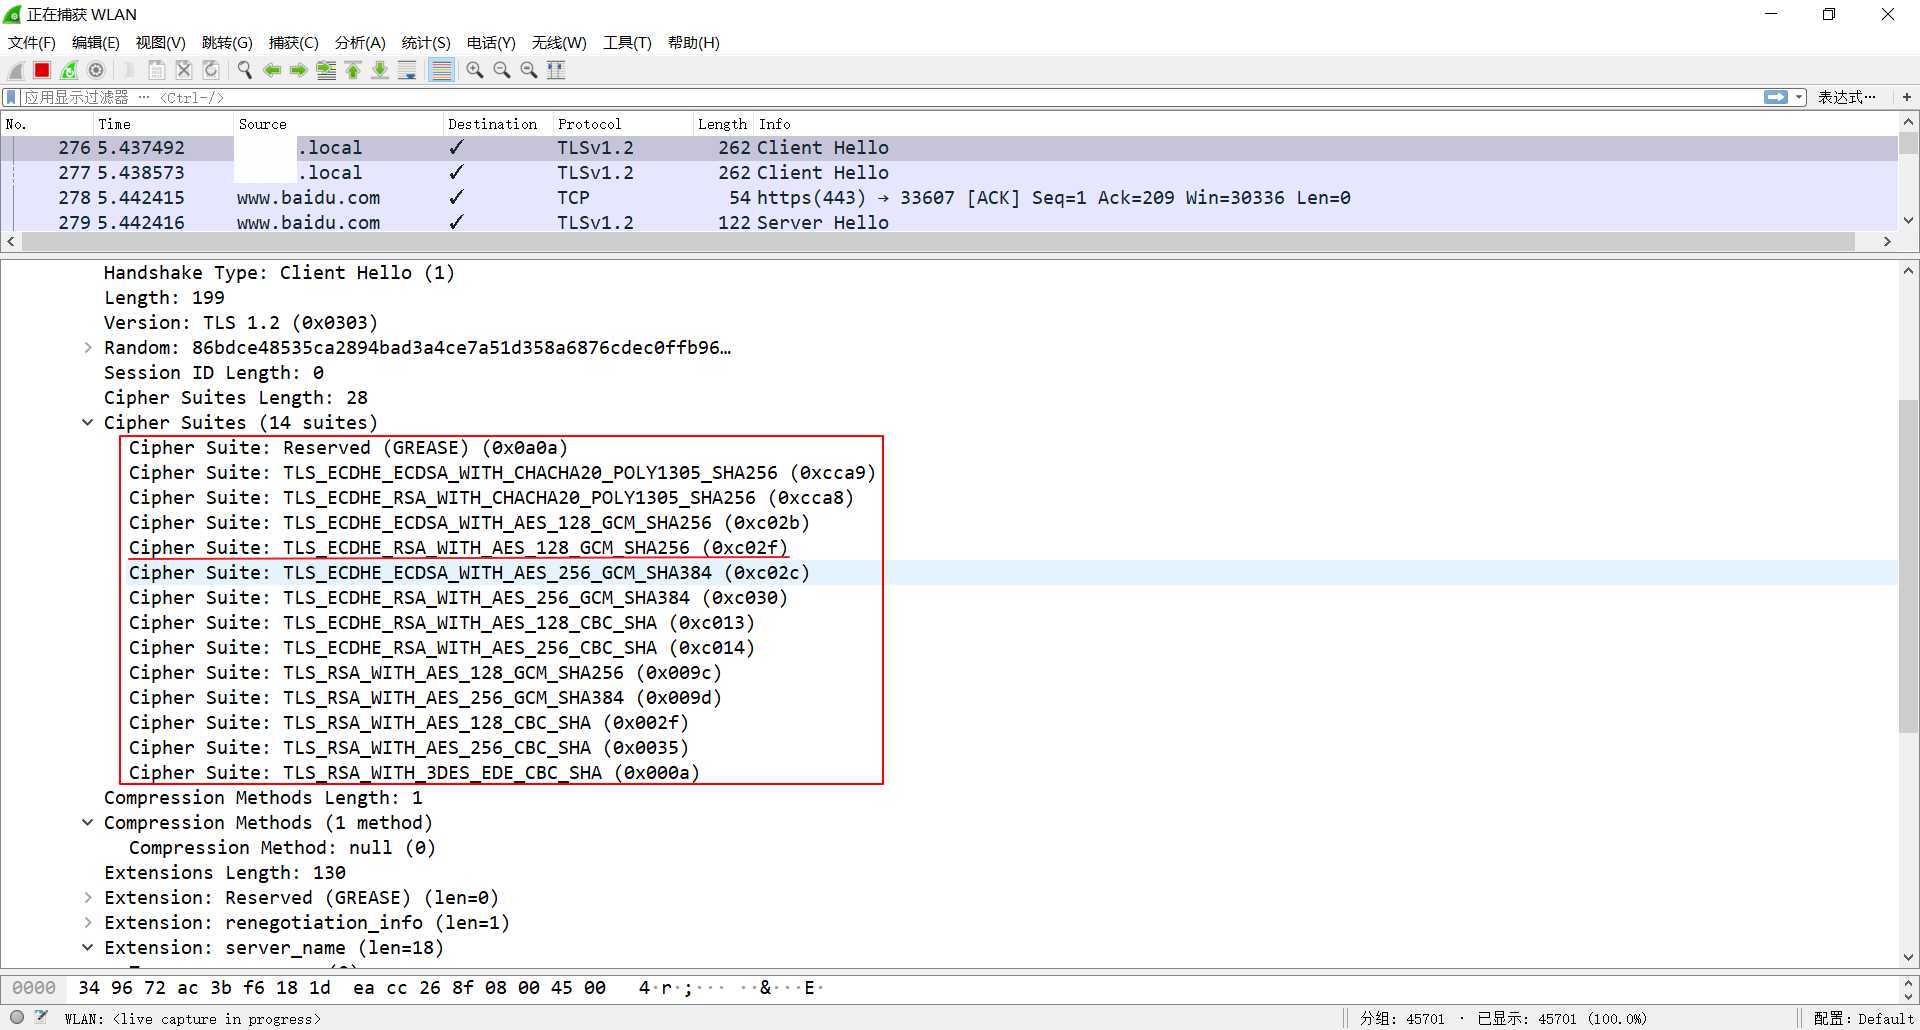Sort by the Source column header
This screenshot has height=1030, width=1920.
coord(338,124)
